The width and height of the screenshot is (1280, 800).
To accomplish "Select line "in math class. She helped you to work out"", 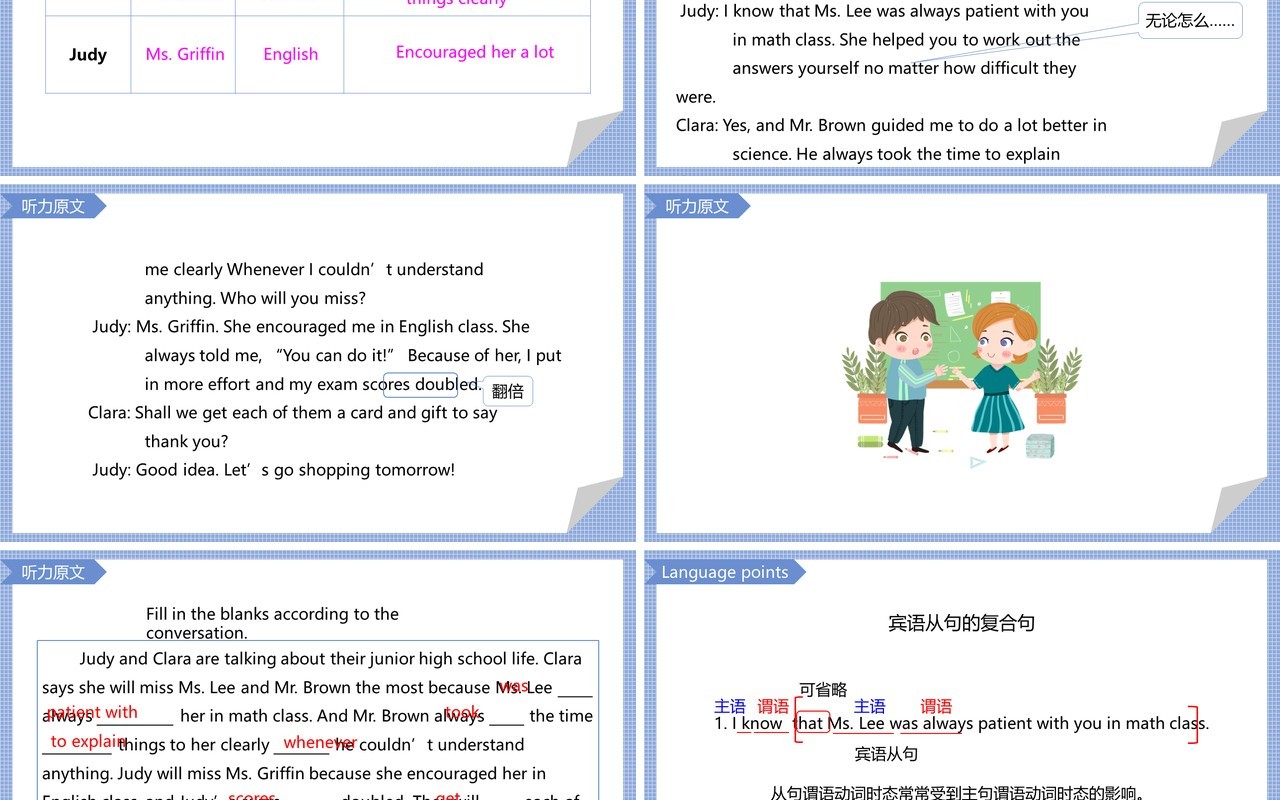I will click(906, 40).
